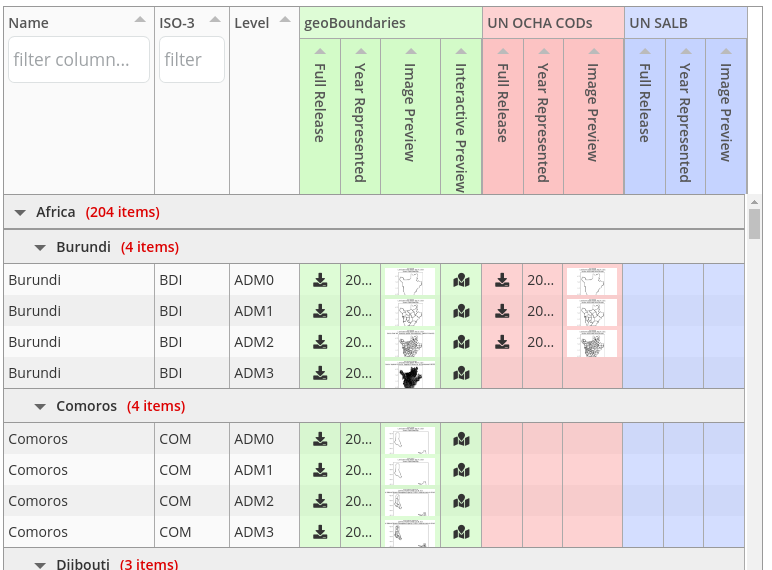772x570 pixels.
Task: Focus the Name filter column field
Action: coord(79,60)
